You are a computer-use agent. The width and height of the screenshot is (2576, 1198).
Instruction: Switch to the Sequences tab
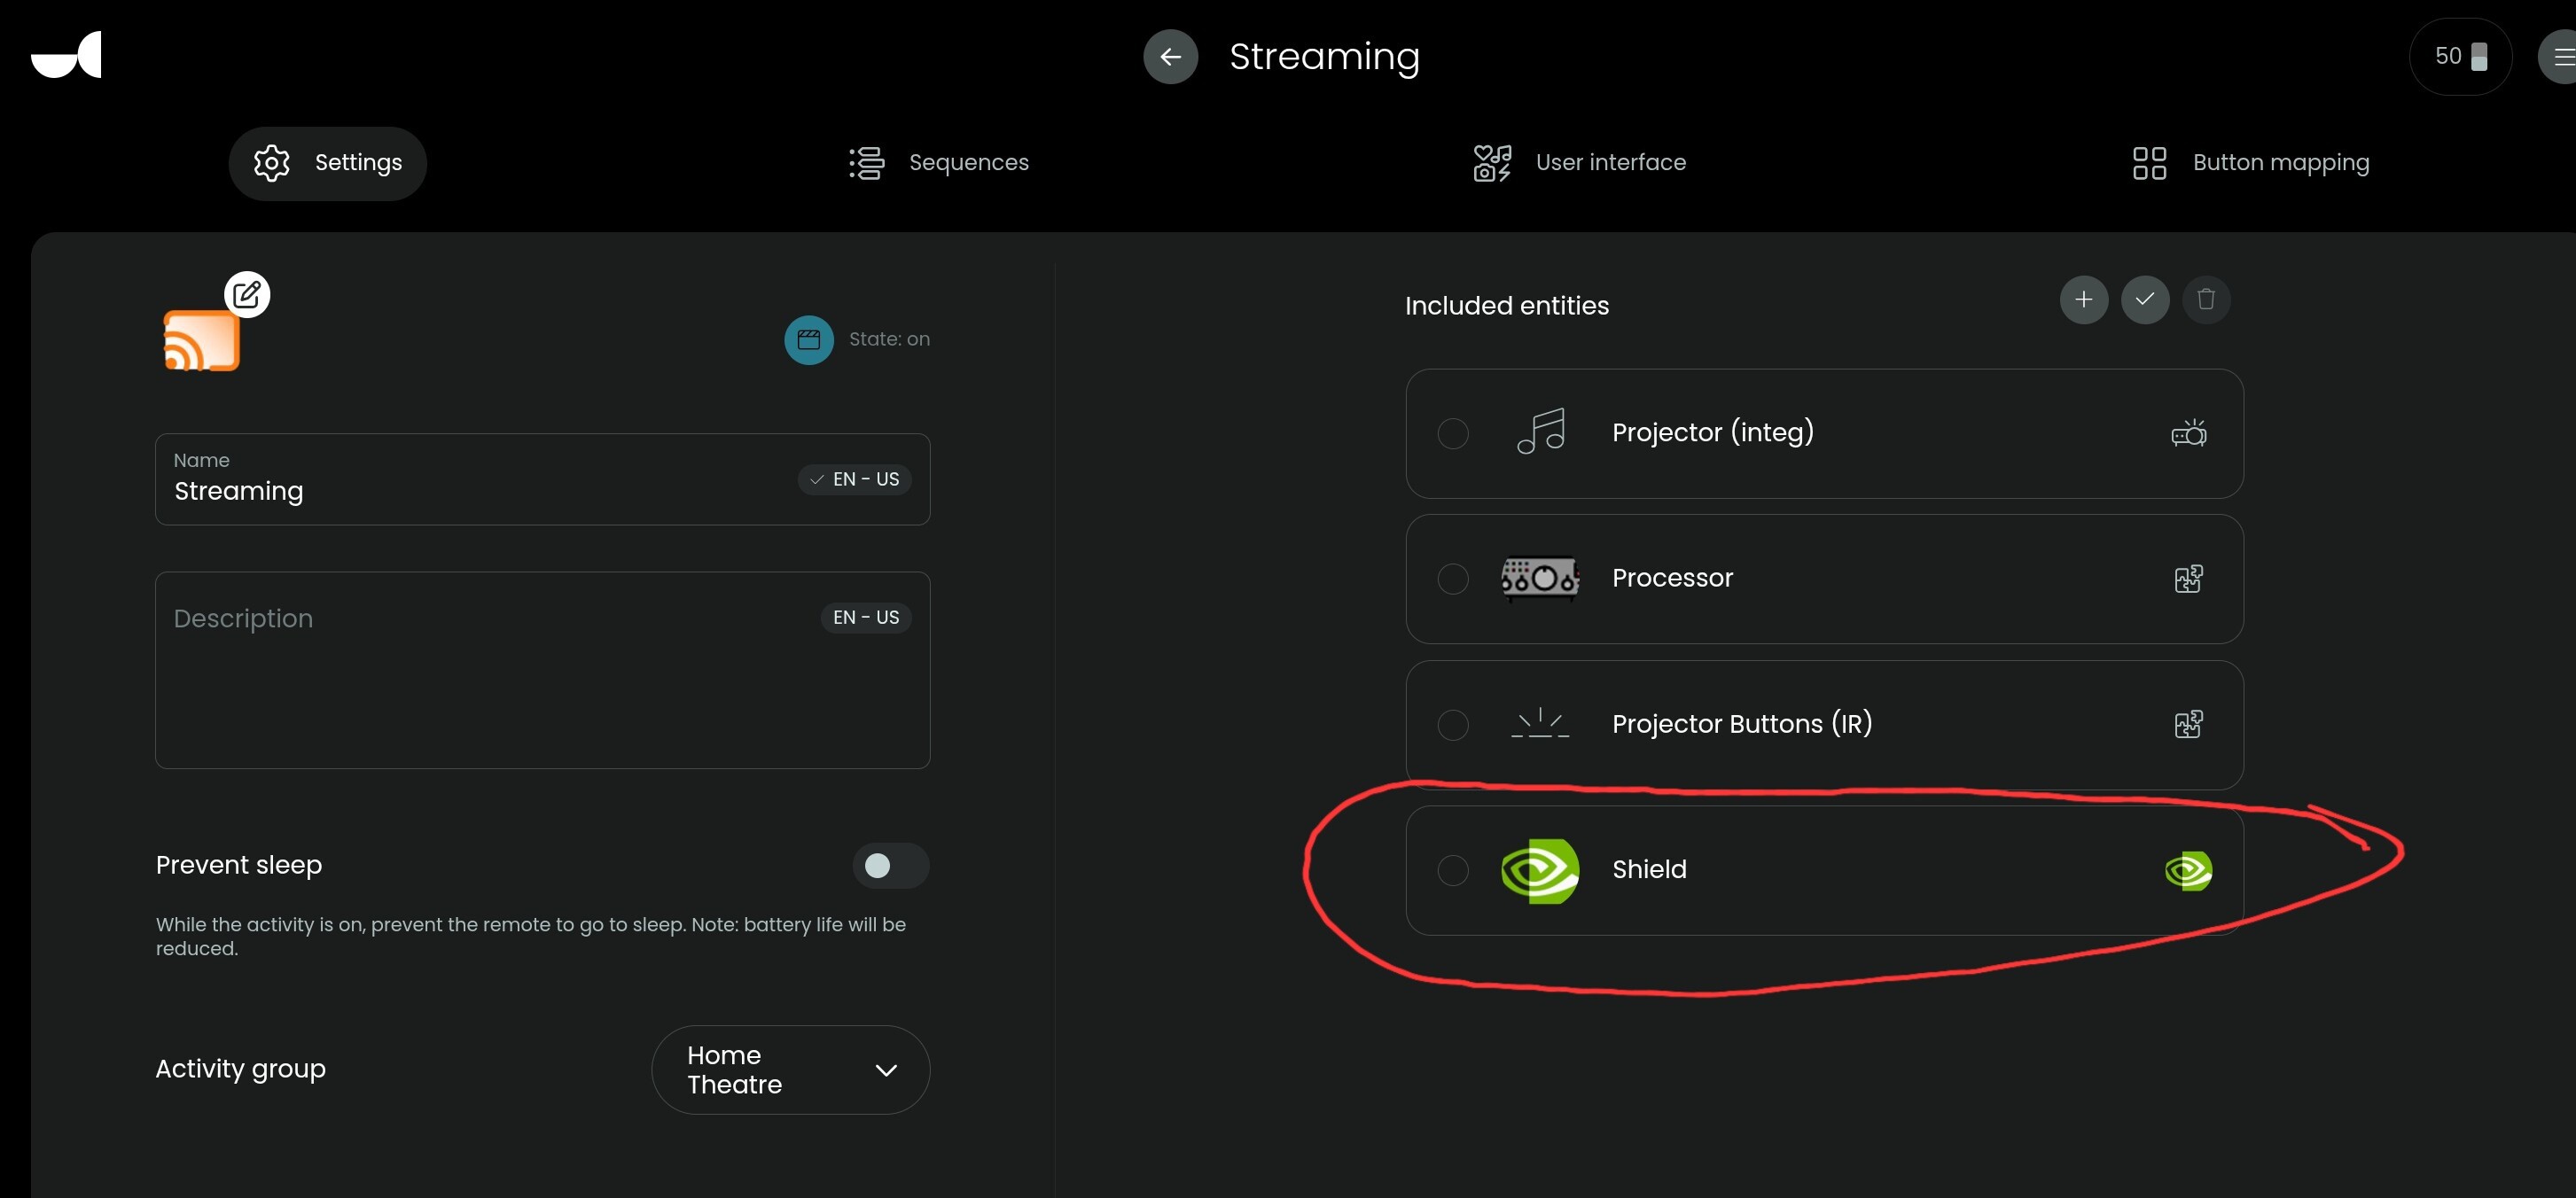tap(938, 163)
